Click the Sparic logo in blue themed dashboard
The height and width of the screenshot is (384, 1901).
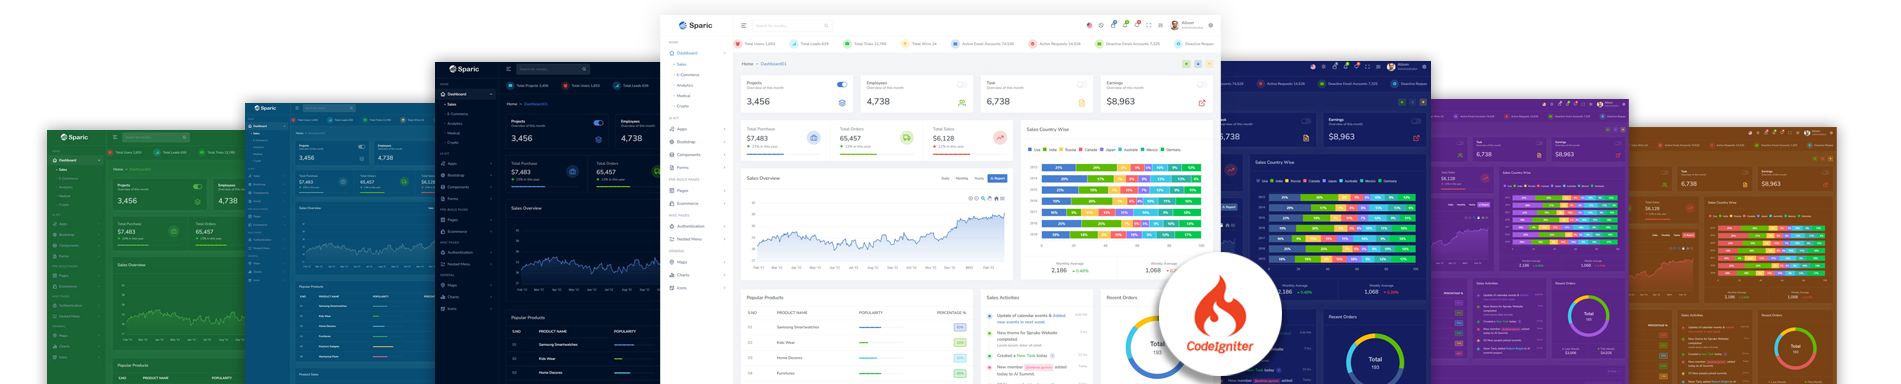pyautogui.click(x=266, y=108)
